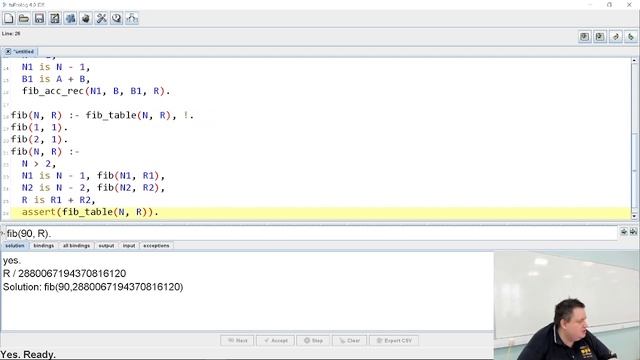Click the line 'fib(N, R) :- fib_table(N, R), !.'
Screen dimensions: 640x360
pyautogui.click(x=102, y=116)
